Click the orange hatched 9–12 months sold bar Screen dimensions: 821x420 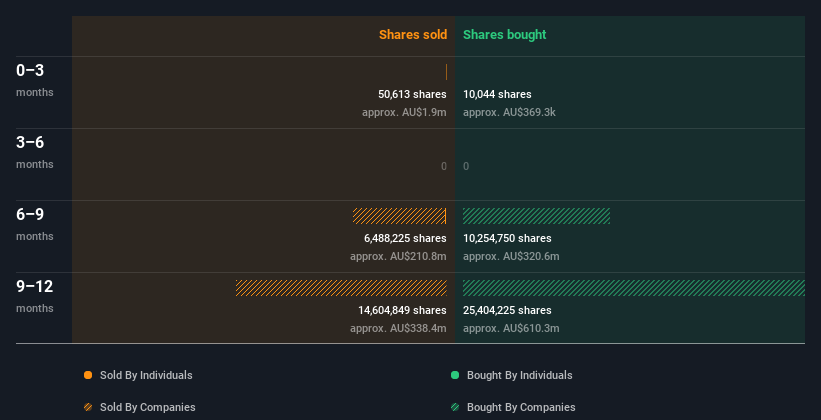pos(341,288)
